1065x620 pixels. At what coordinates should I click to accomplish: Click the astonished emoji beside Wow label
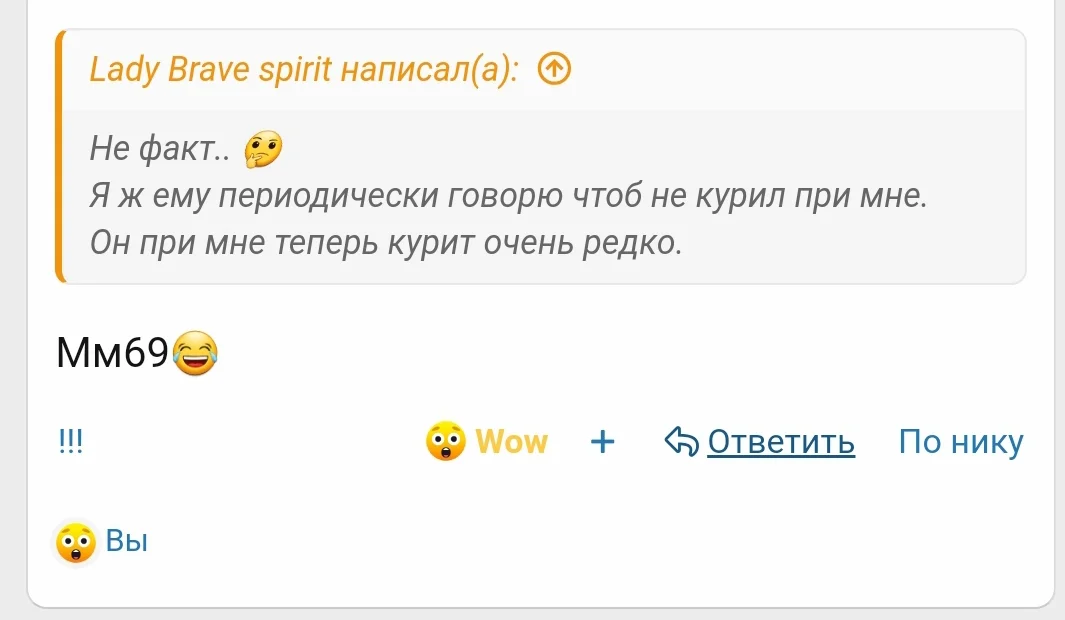pos(445,441)
